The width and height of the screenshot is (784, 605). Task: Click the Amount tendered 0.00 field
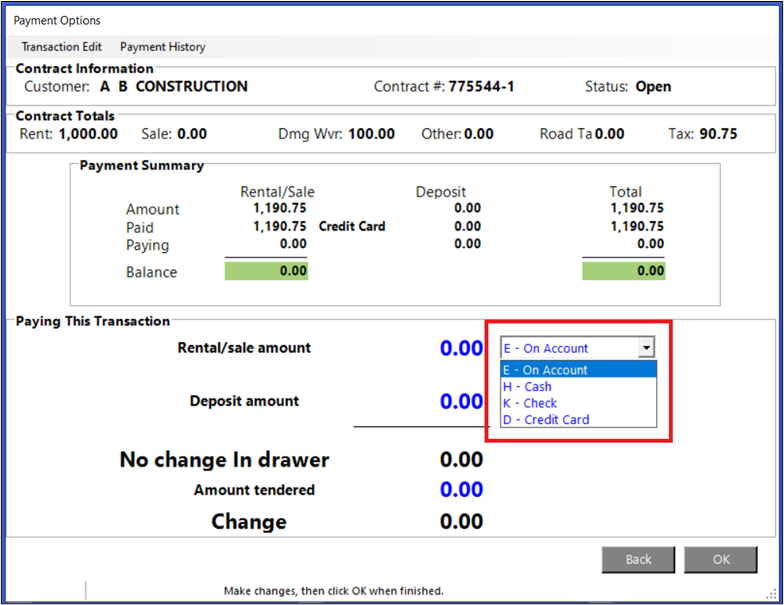click(461, 489)
